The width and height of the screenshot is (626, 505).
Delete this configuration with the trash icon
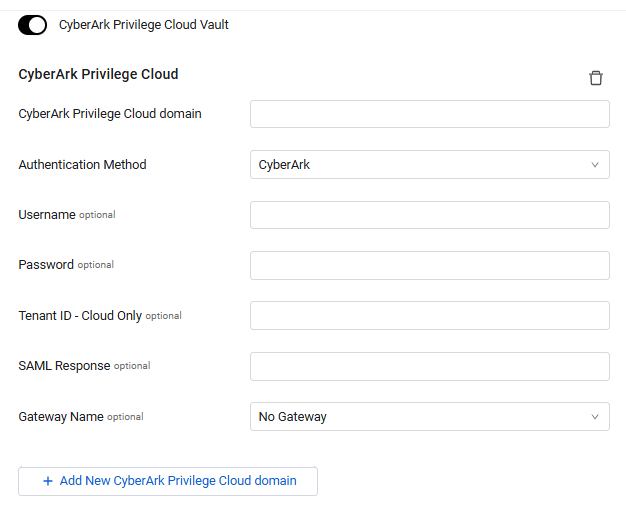point(596,78)
